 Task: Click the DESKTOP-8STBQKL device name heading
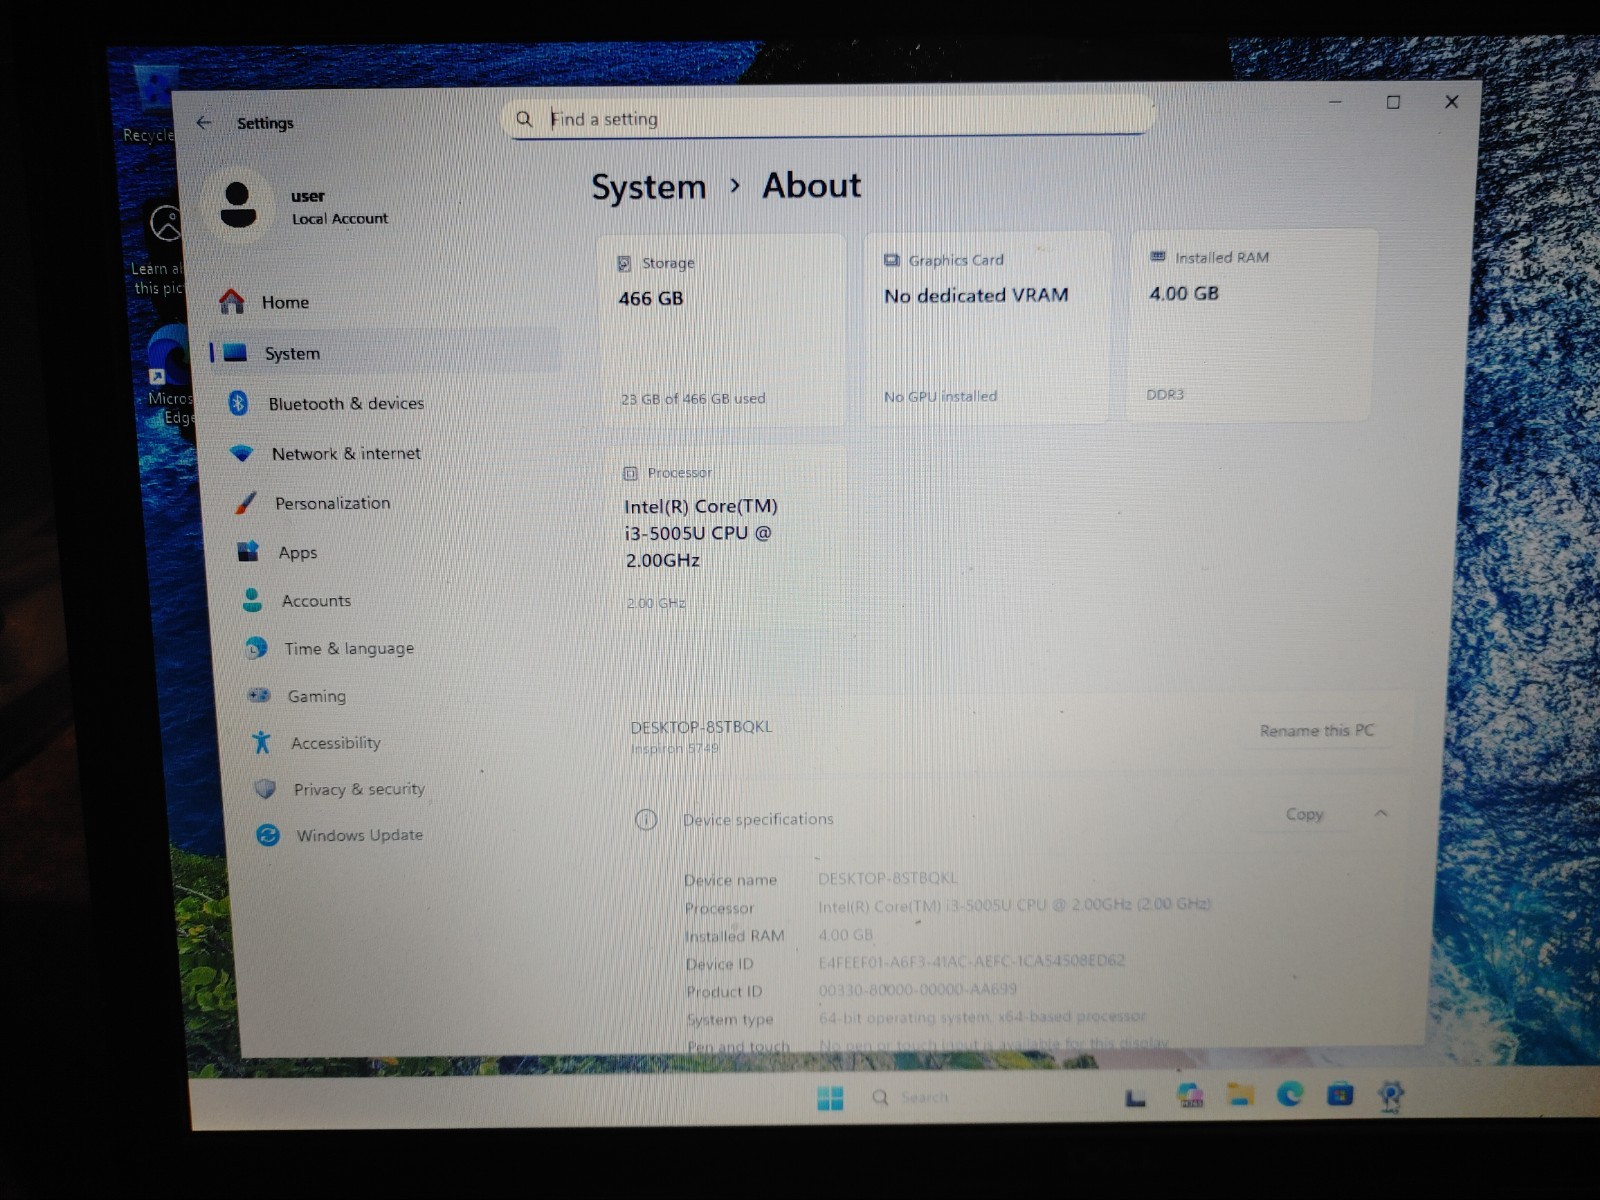click(x=701, y=727)
